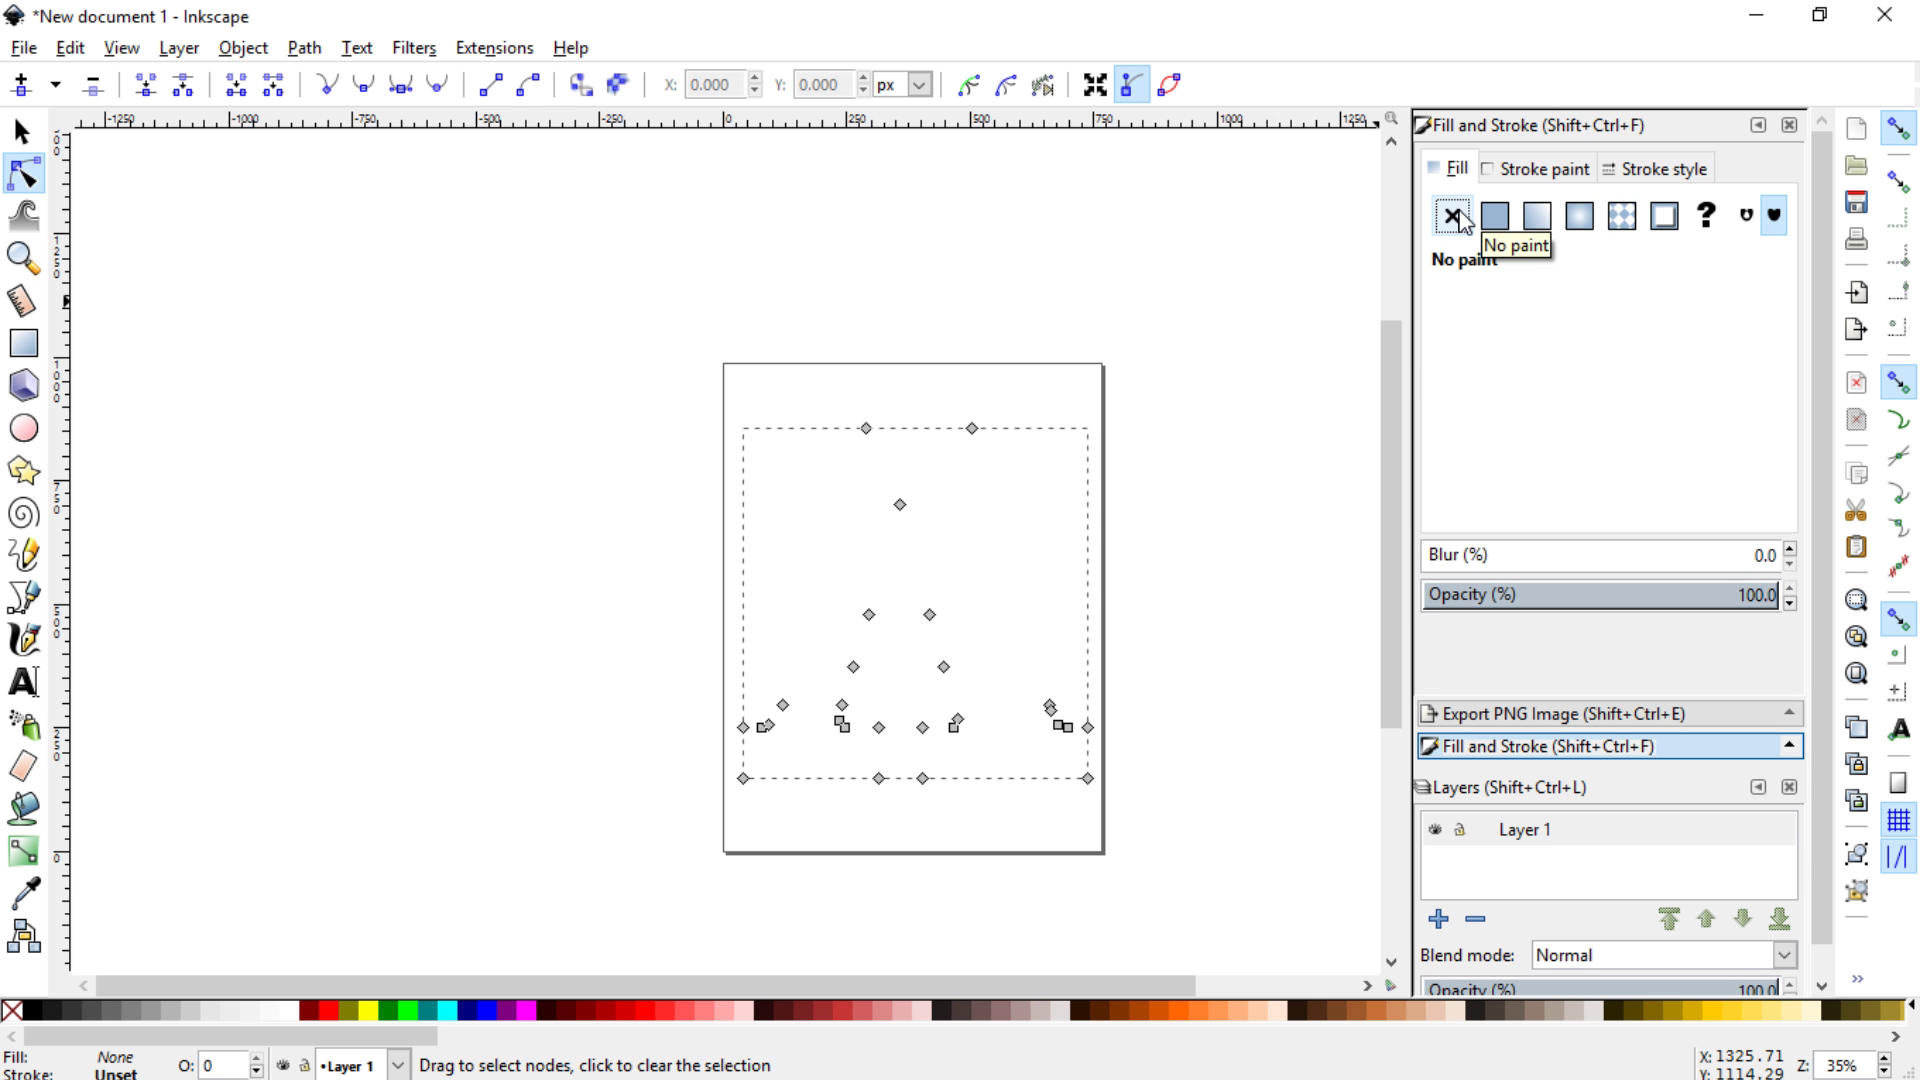Viewport: 1920px width, 1080px height.
Task: Select the 3D Box tool
Action: 24,385
